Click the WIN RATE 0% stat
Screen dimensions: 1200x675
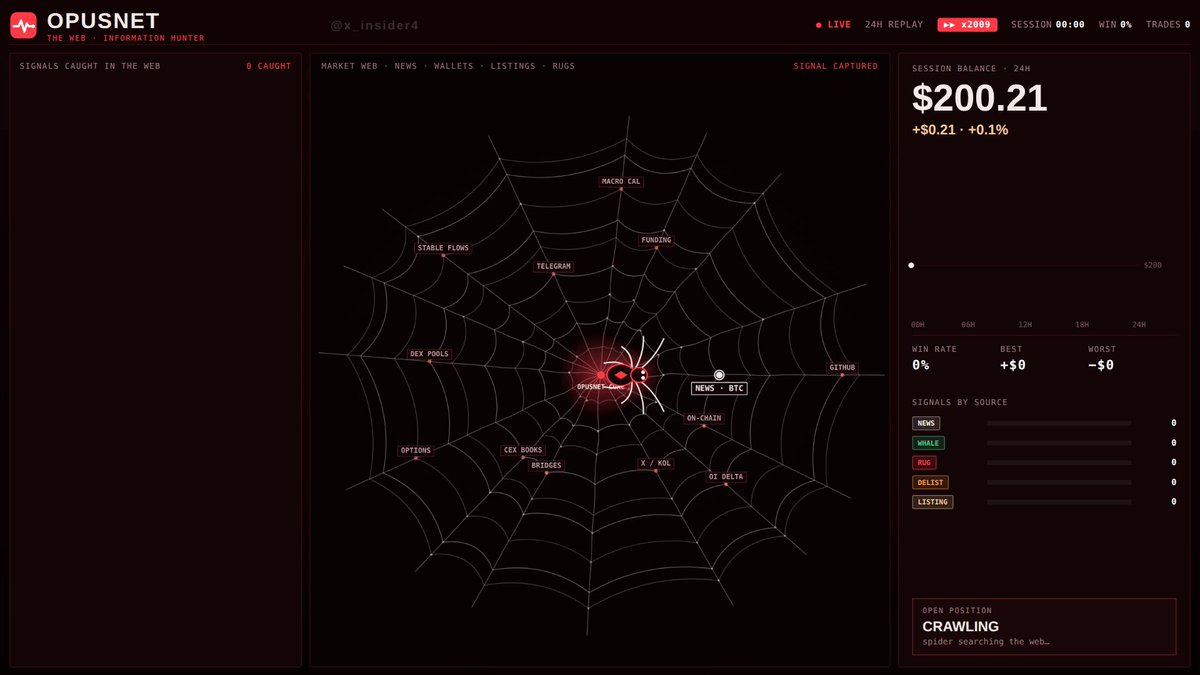[x=934, y=358]
